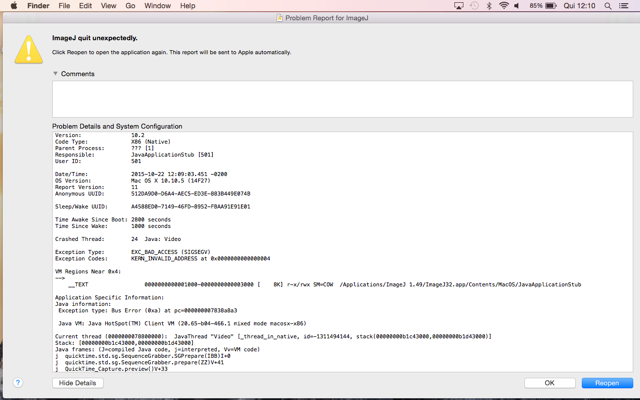The image size is (640, 400).
Task: Open Spotlight search in menu bar
Action: click(608, 6)
